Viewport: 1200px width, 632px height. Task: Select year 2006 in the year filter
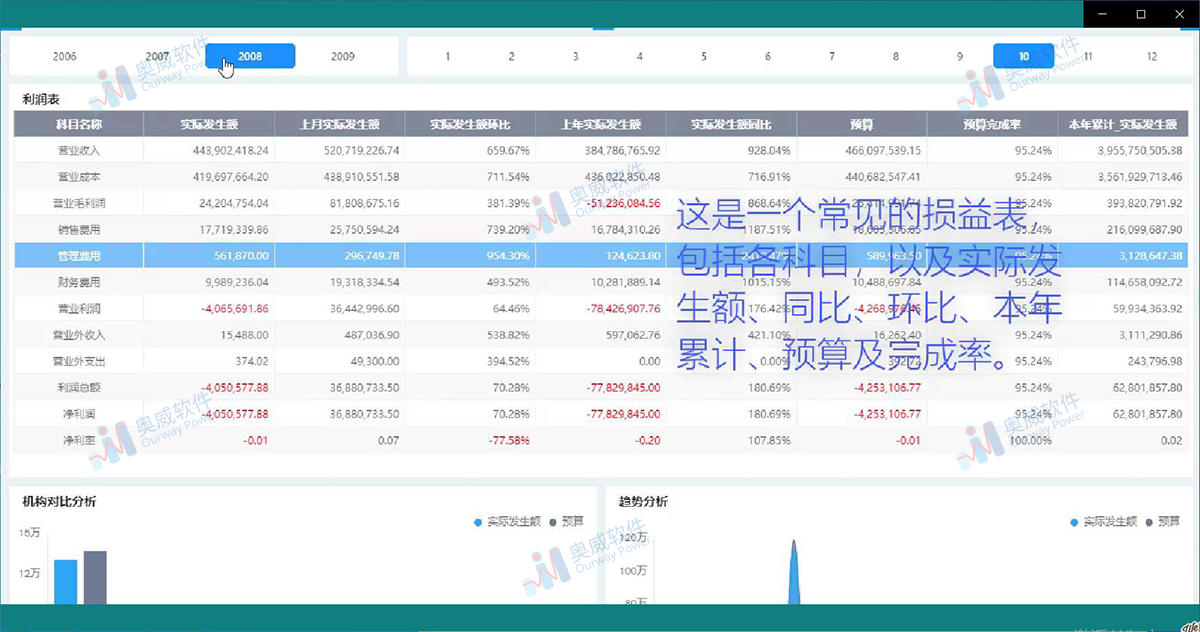[x=64, y=57]
